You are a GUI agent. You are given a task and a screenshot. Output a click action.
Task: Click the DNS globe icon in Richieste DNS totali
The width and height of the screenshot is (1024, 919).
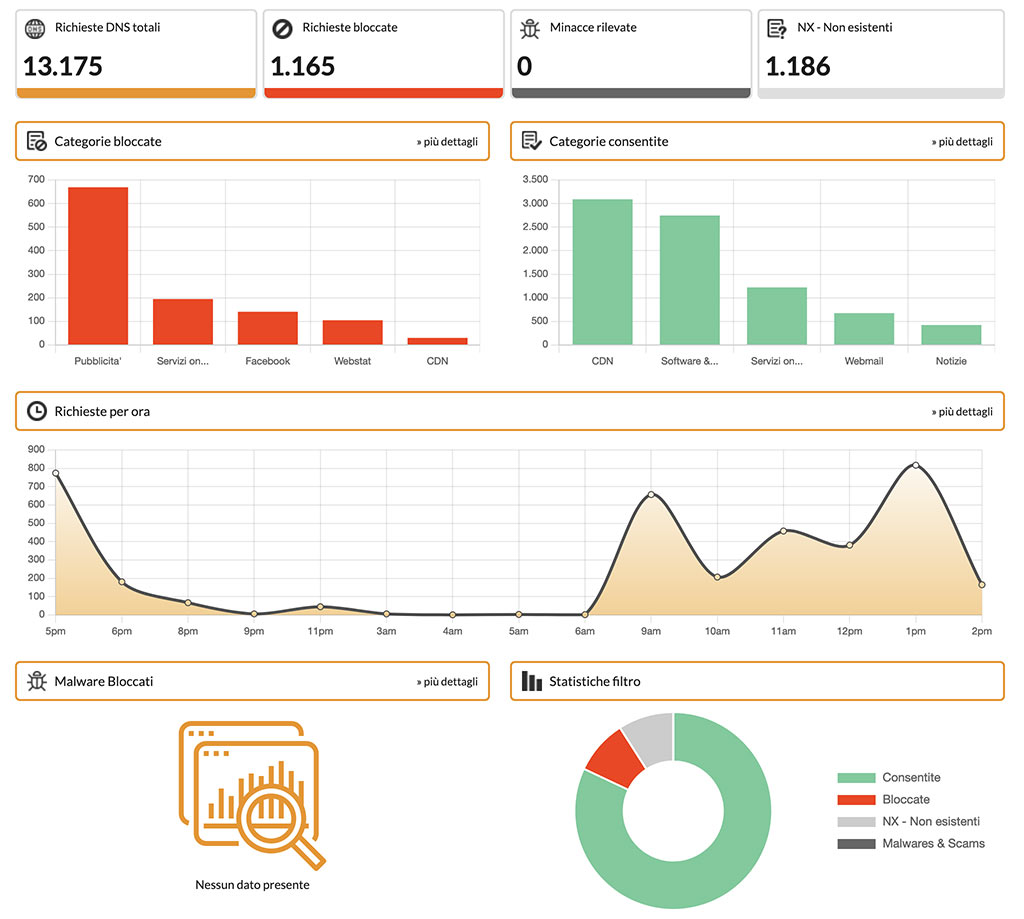(35, 29)
